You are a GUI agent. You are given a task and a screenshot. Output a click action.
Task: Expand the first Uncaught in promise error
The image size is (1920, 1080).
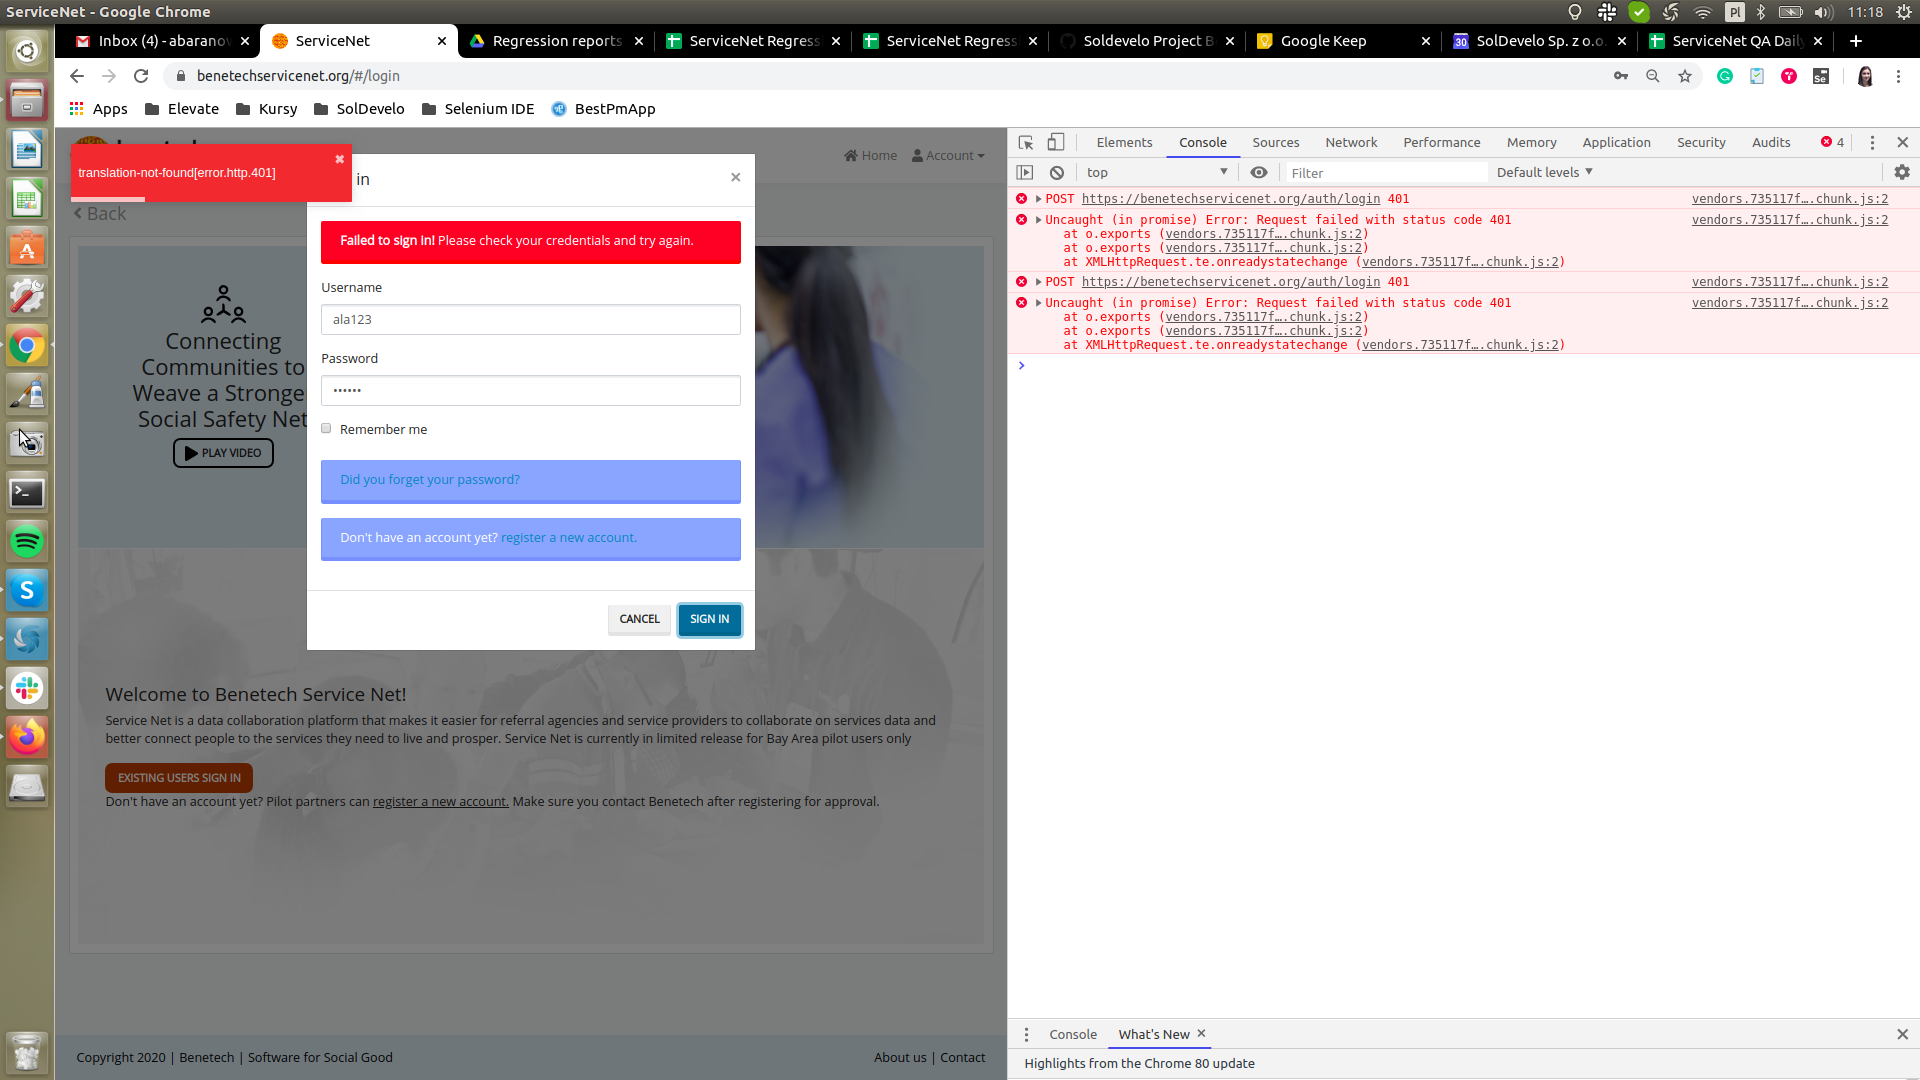(x=1039, y=220)
